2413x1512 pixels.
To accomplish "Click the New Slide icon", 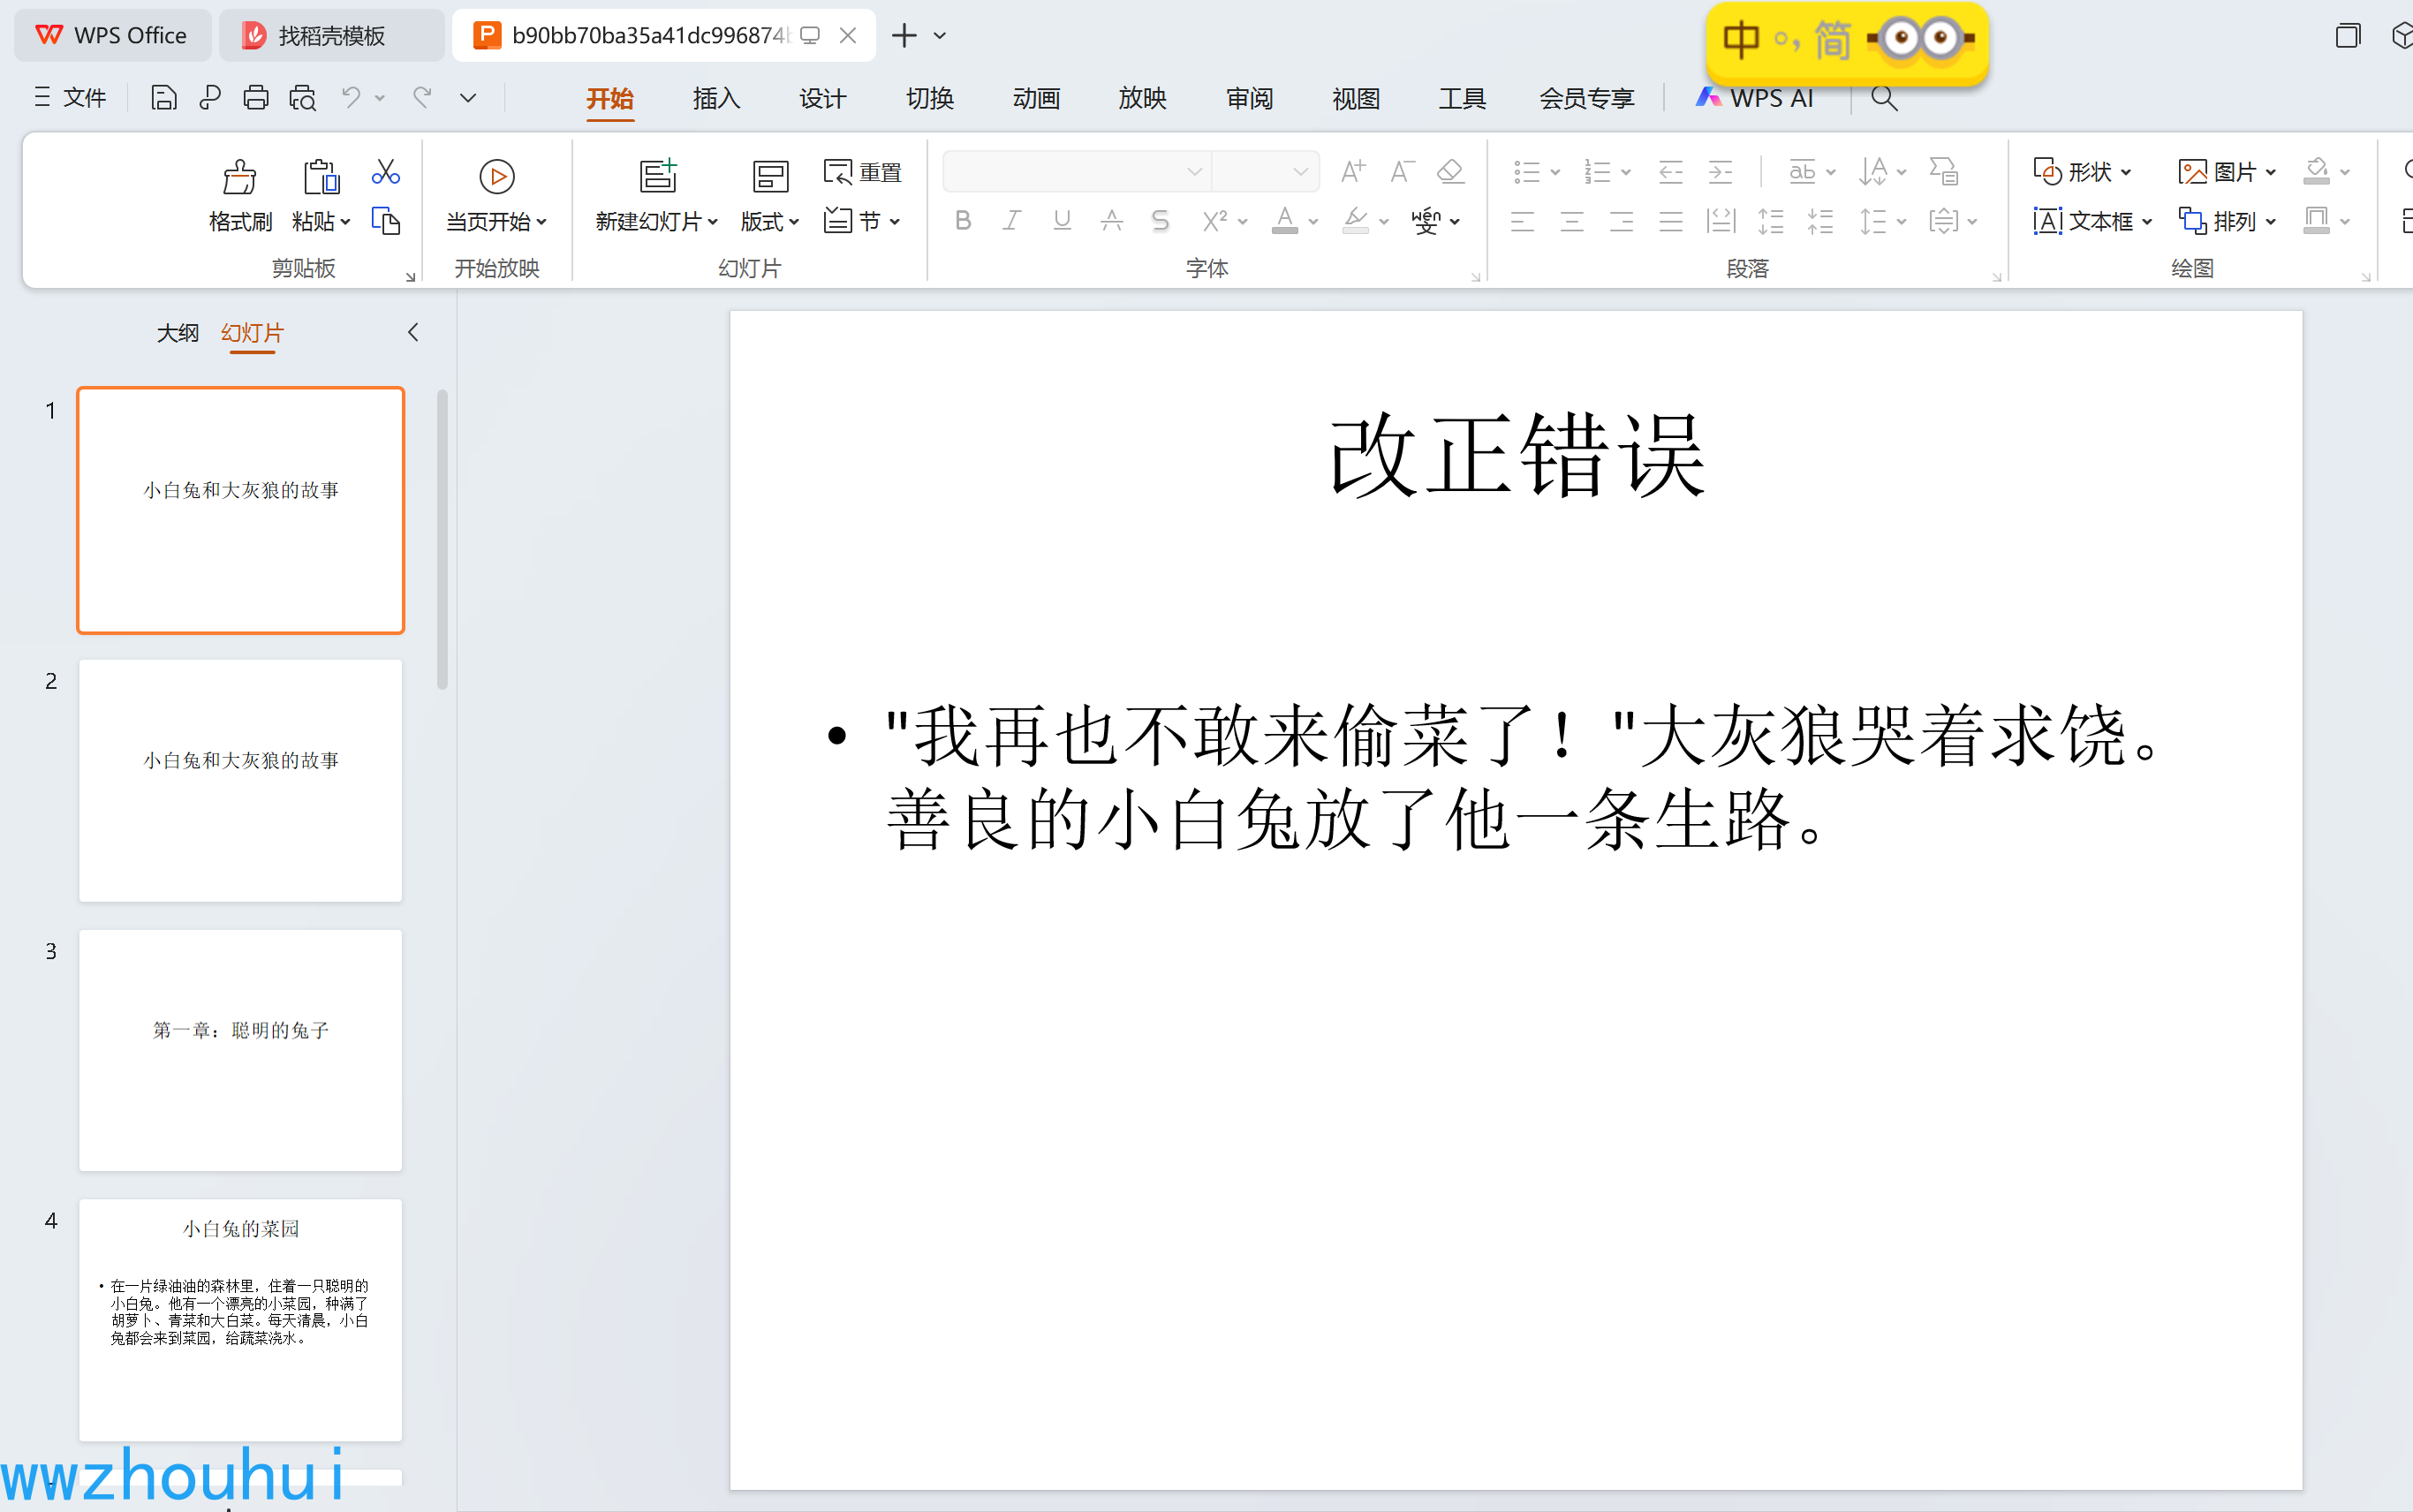I will (x=657, y=177).
